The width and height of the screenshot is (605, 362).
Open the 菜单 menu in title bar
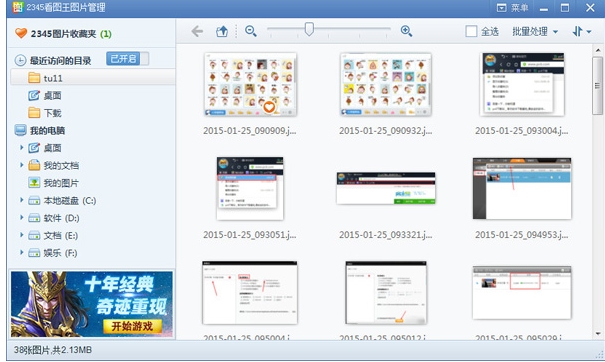tap(512, 7)
